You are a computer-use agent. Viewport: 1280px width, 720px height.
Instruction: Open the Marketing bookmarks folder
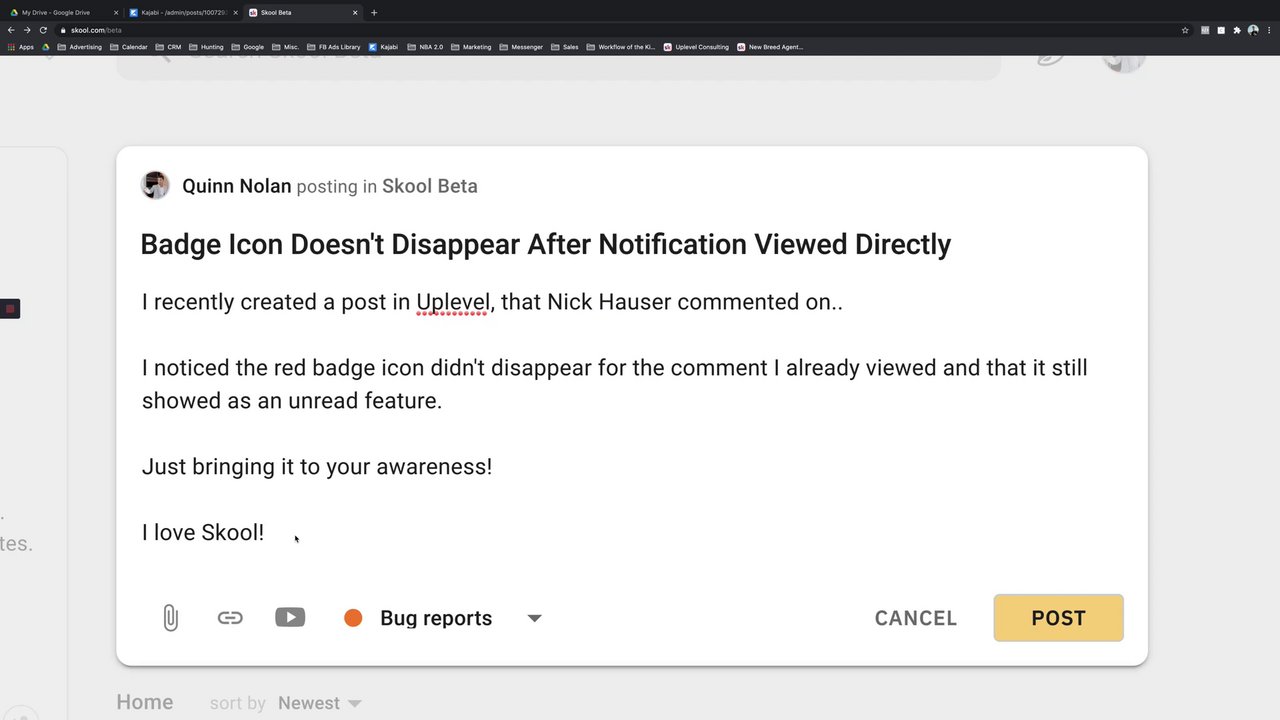pyautogui.click(x=471, y=47)
